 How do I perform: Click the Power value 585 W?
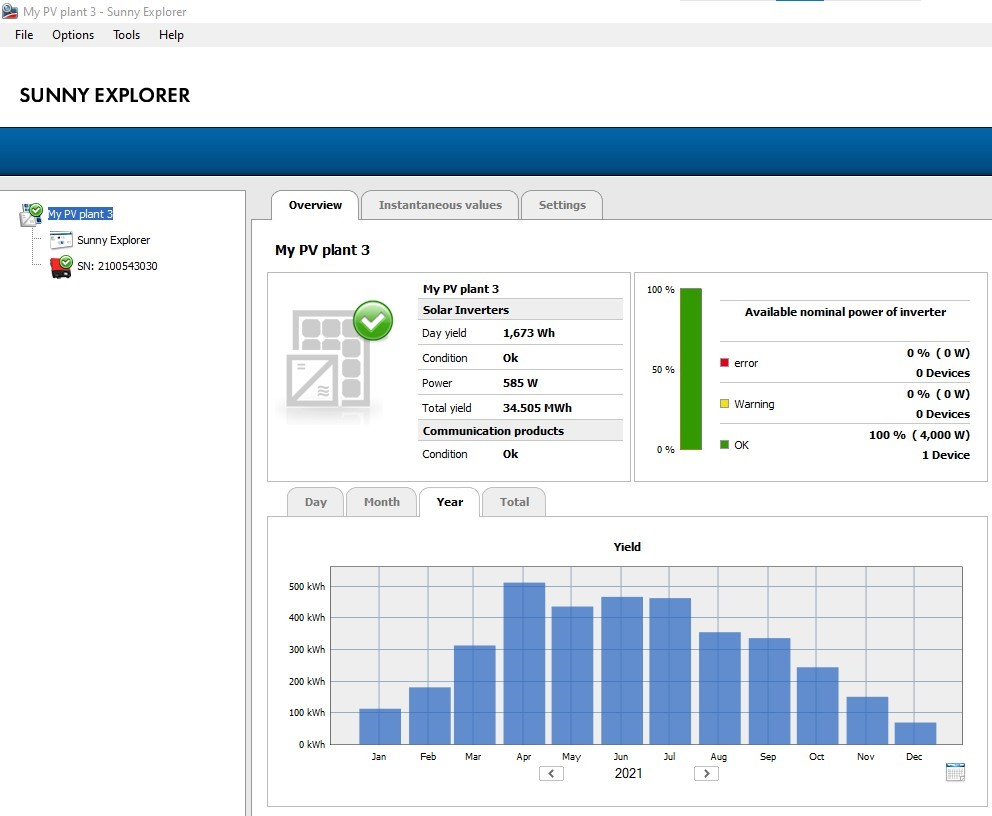(x=520, y=383)
